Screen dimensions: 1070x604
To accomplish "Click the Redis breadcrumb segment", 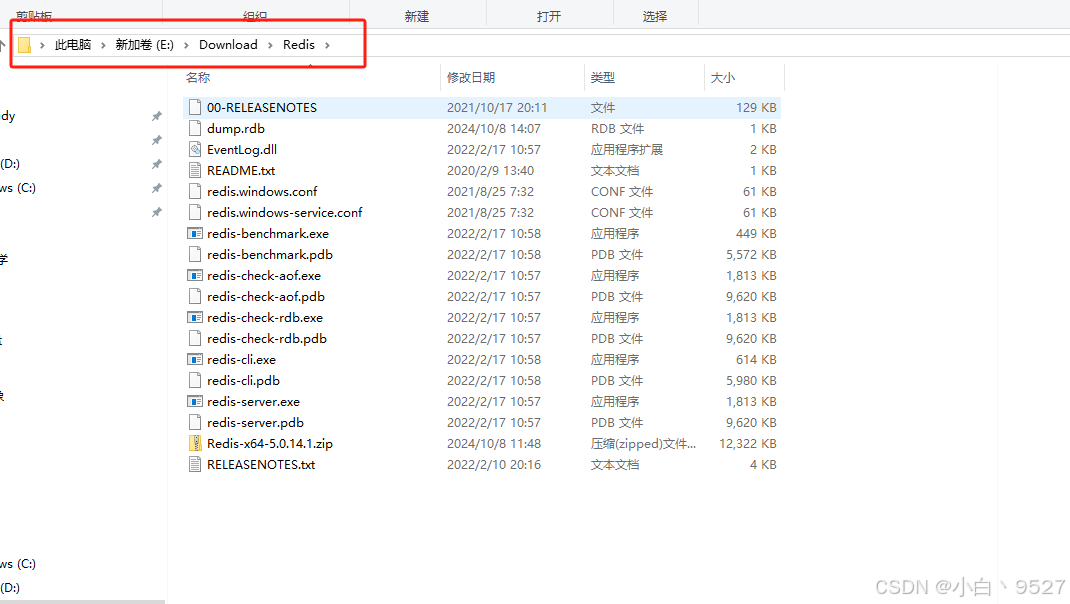I will pyautogui.click(x=299, y=45).
